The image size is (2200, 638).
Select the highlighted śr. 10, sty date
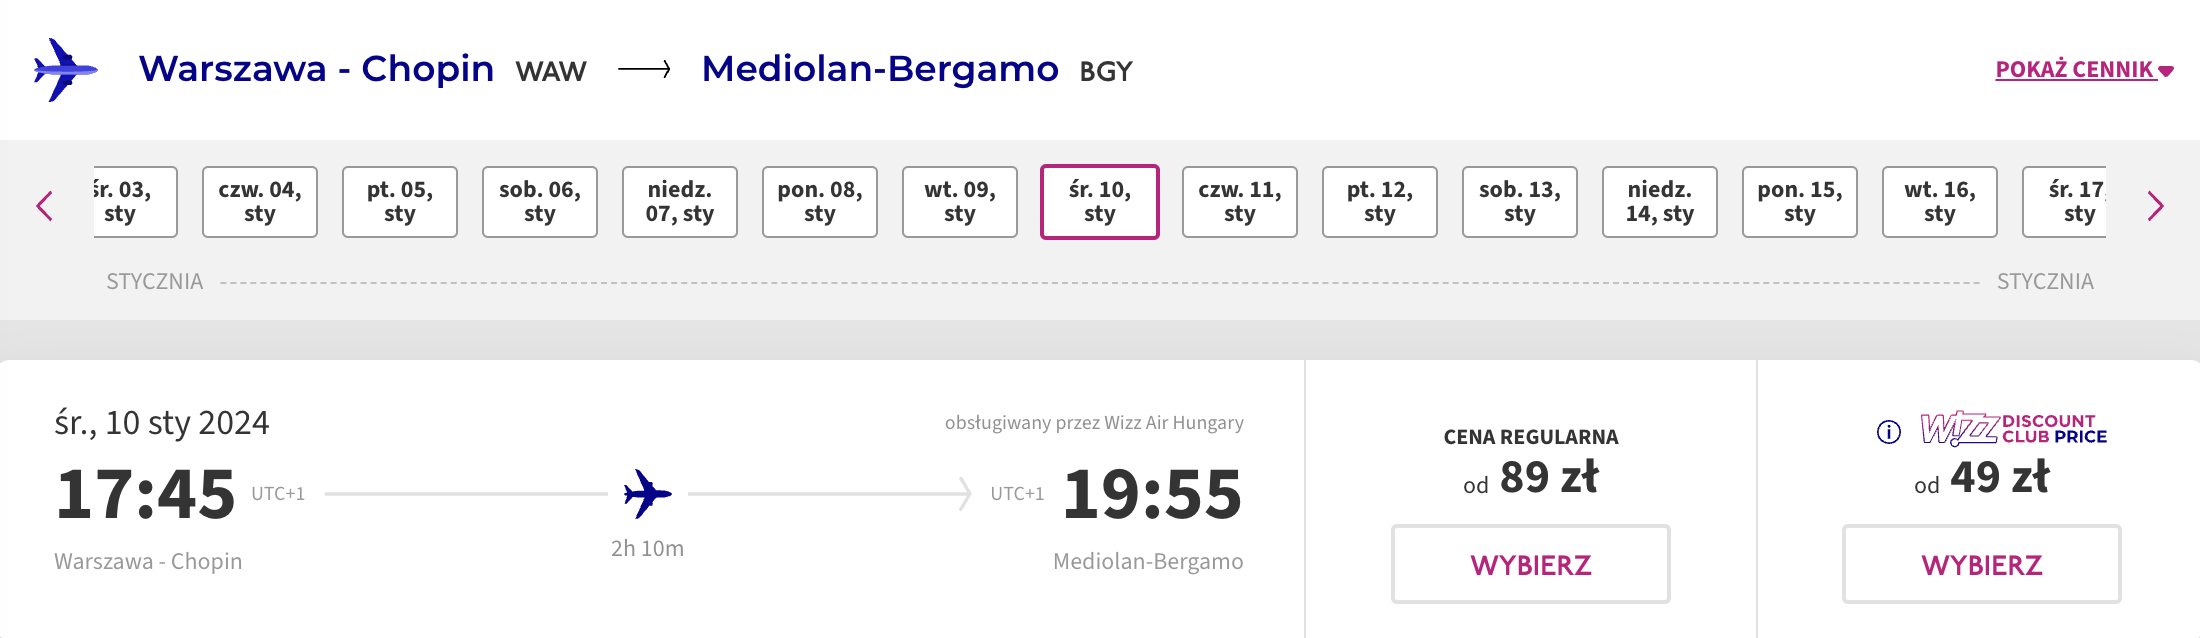1100,202
